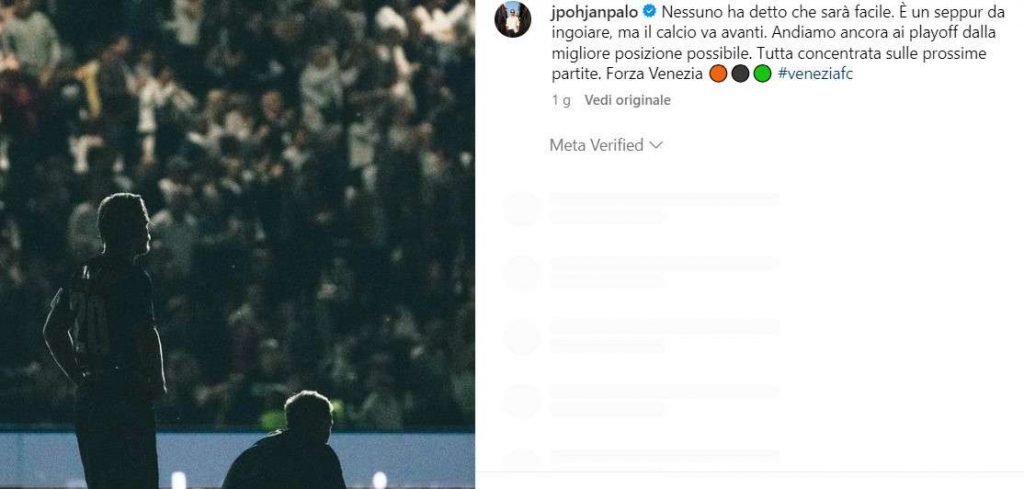Click the black circle emoji
This screenshot has height=489, width=1024.
(x=741, y=74)
